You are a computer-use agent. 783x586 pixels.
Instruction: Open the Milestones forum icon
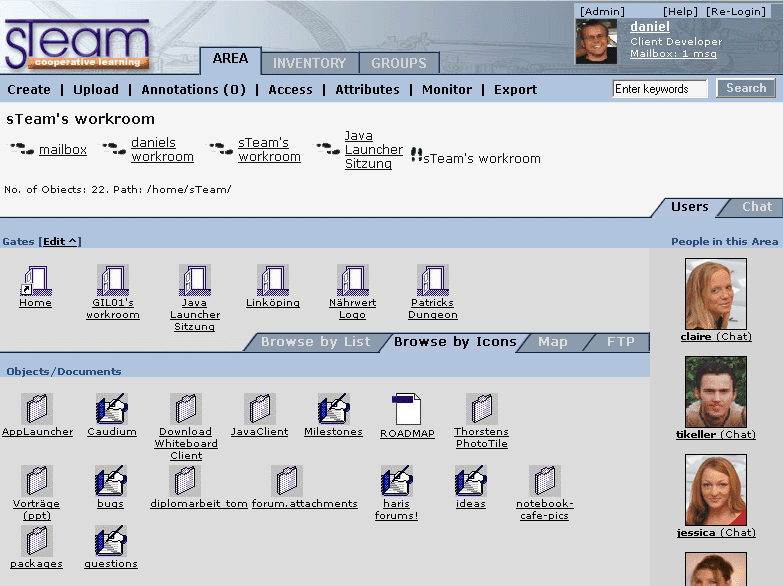click(x=334, y=409)
